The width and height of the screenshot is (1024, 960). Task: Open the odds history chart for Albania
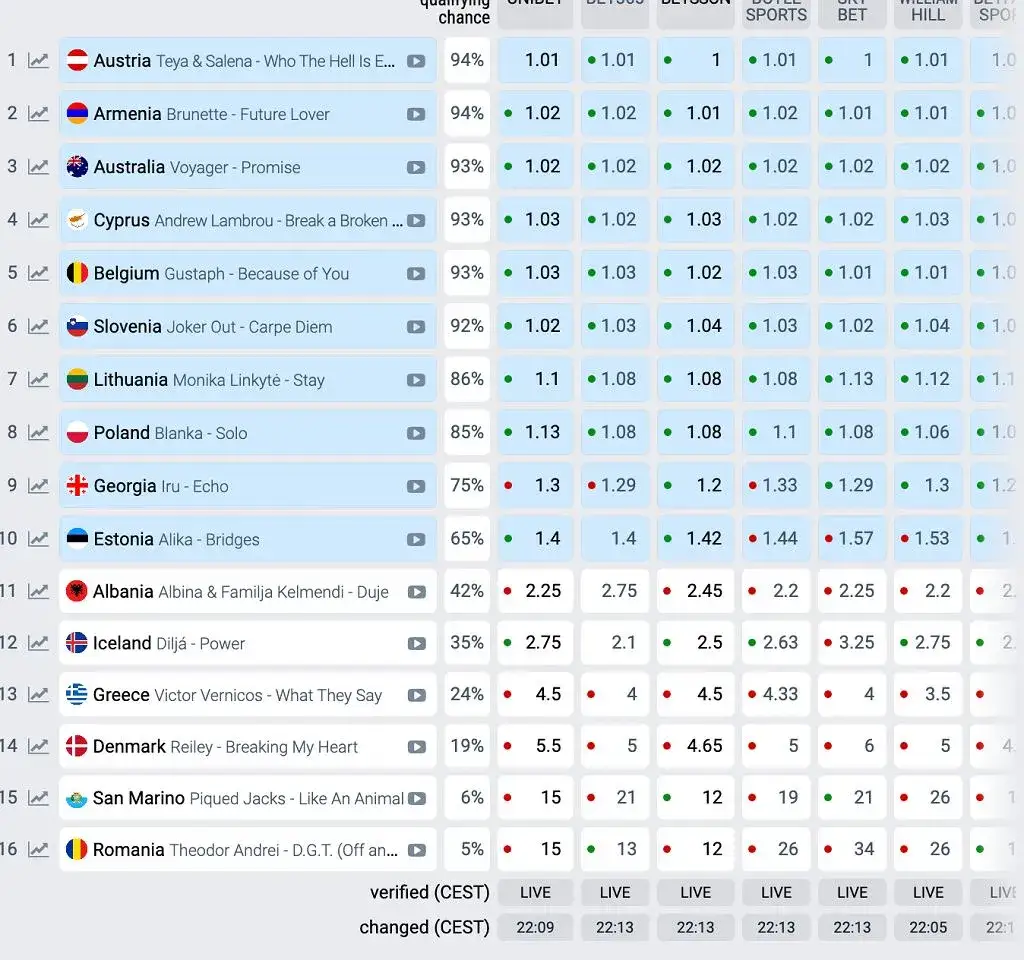pyautogui.click(x=39, y=592)
